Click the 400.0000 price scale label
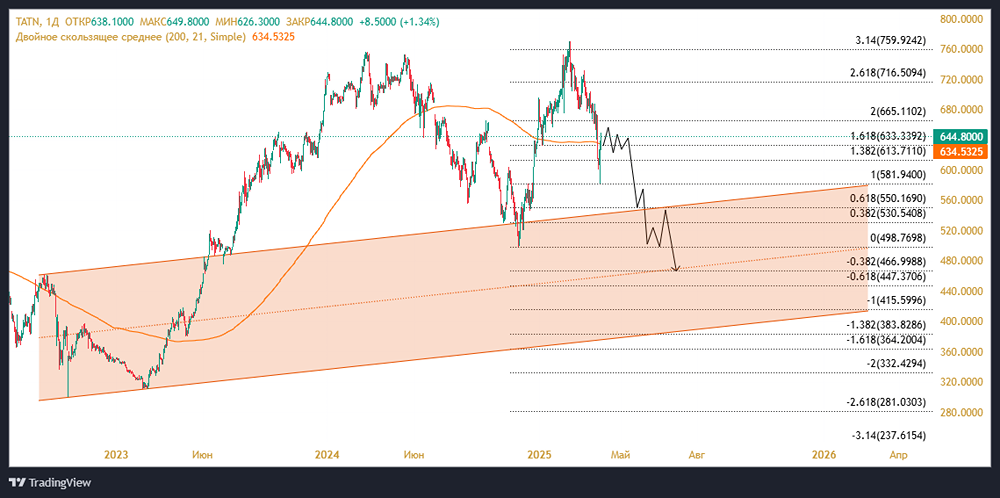 [x=960, y=322]
